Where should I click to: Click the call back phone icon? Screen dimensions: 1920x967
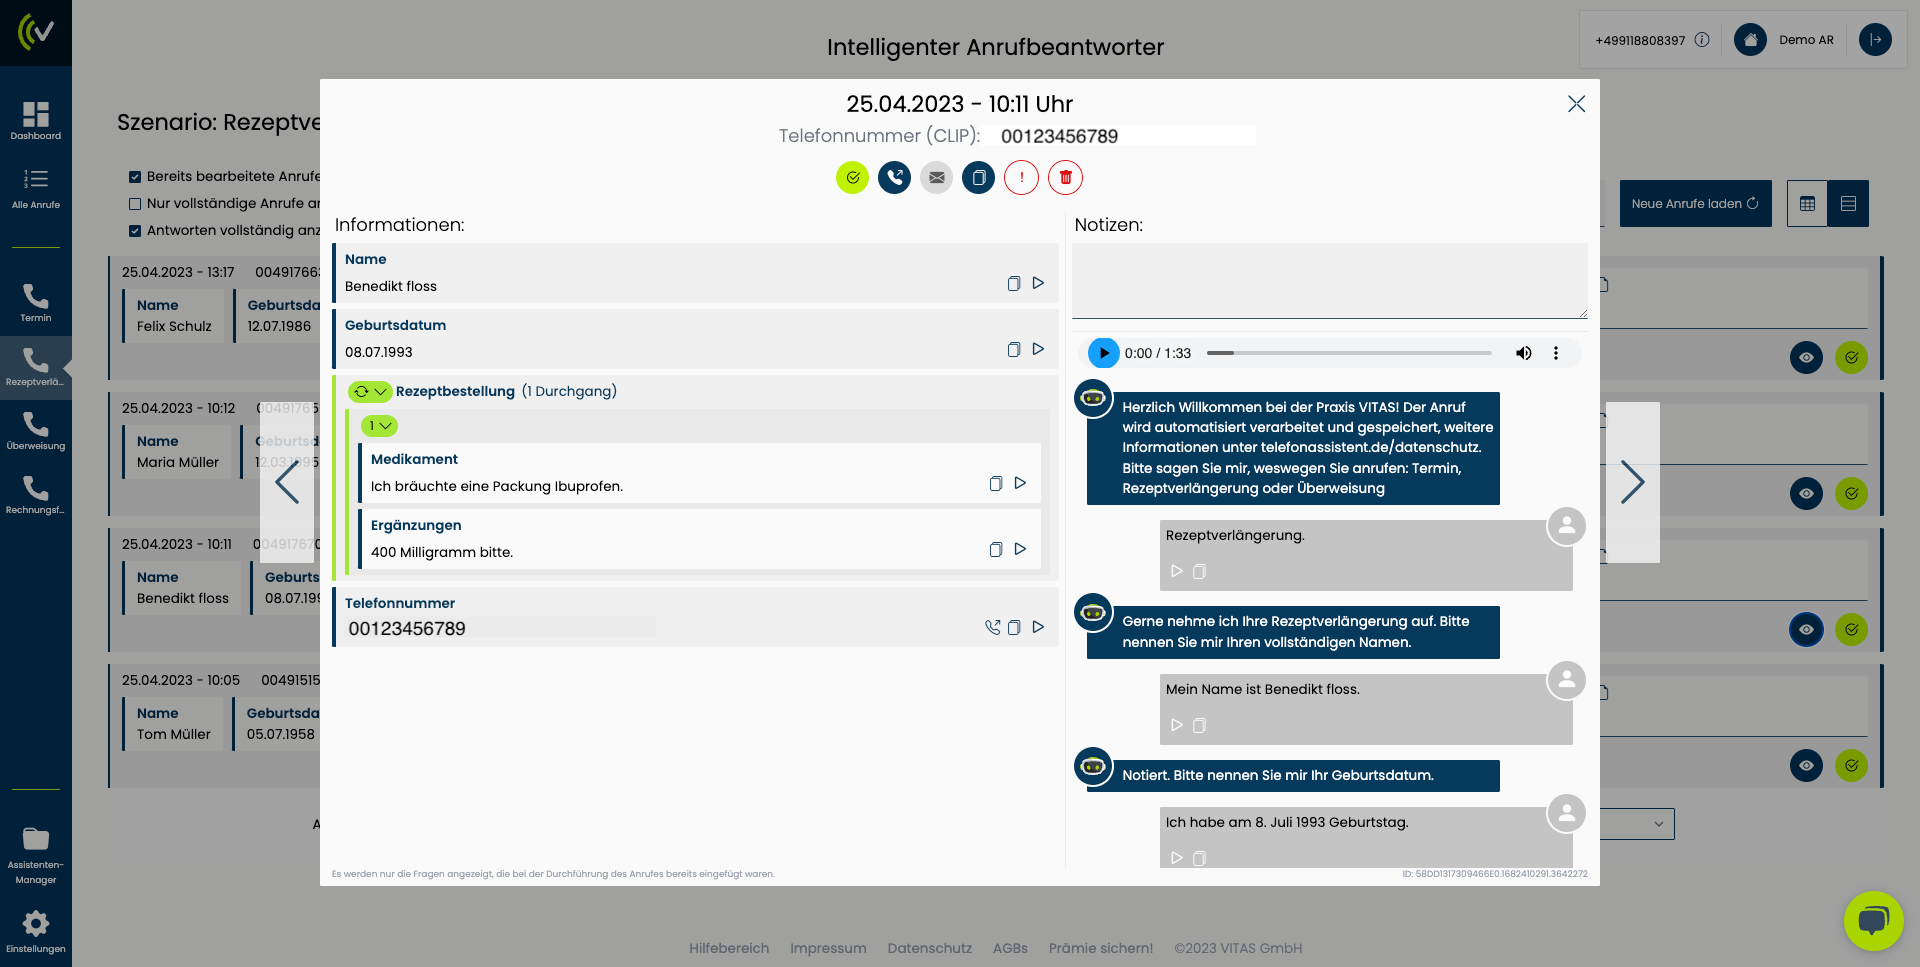[894, 178]
